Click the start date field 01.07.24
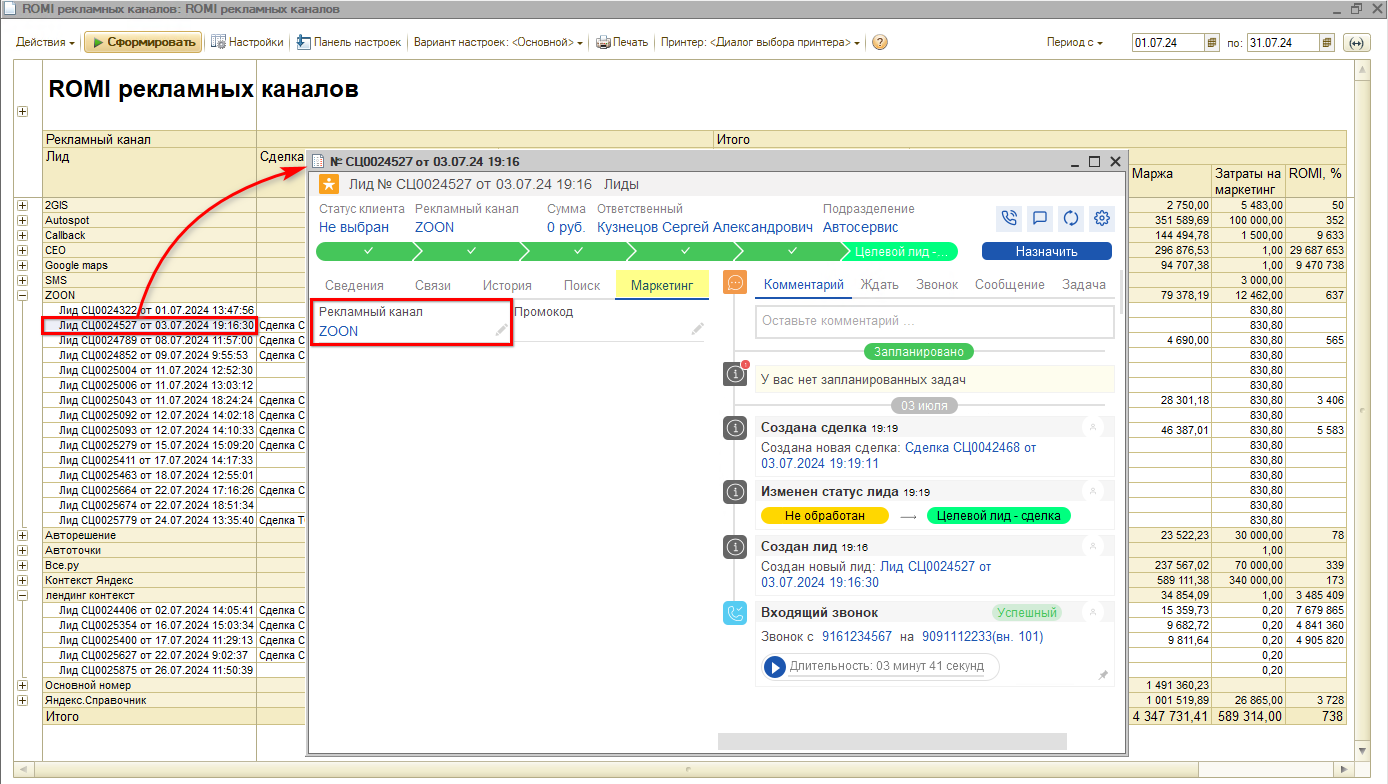The image size is (1388, 784). [1167, 43]
